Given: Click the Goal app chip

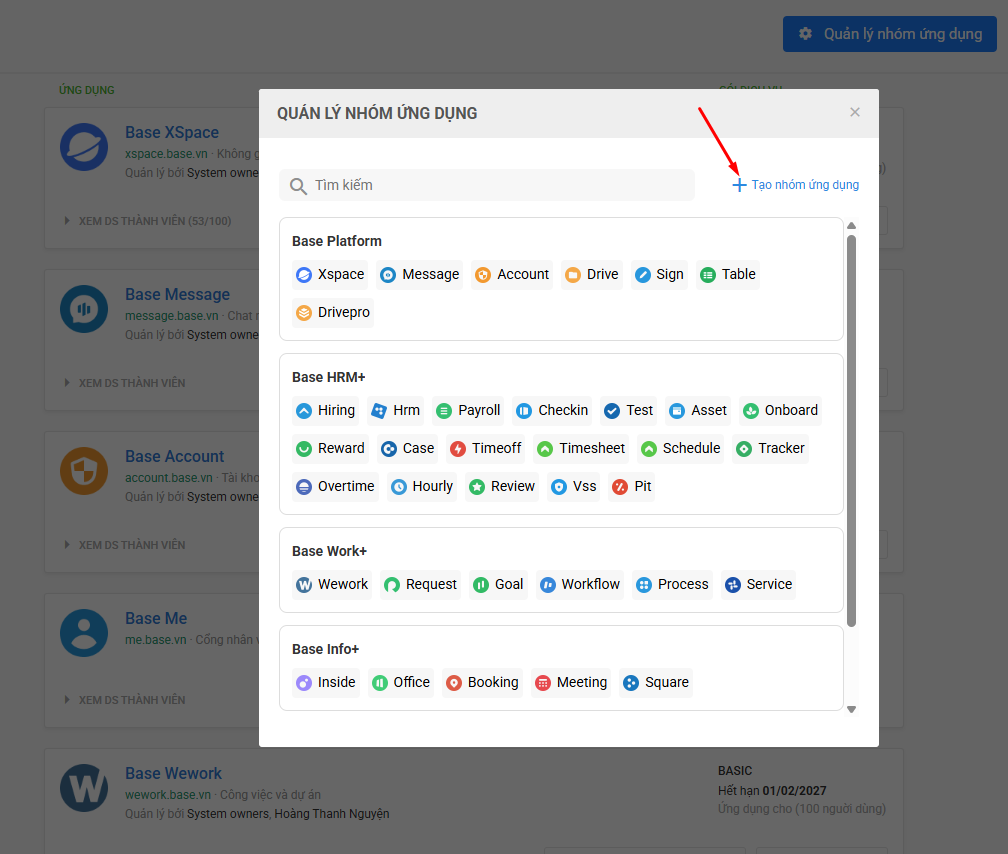Looking at the screenshot, I should [x=498, y=585].
